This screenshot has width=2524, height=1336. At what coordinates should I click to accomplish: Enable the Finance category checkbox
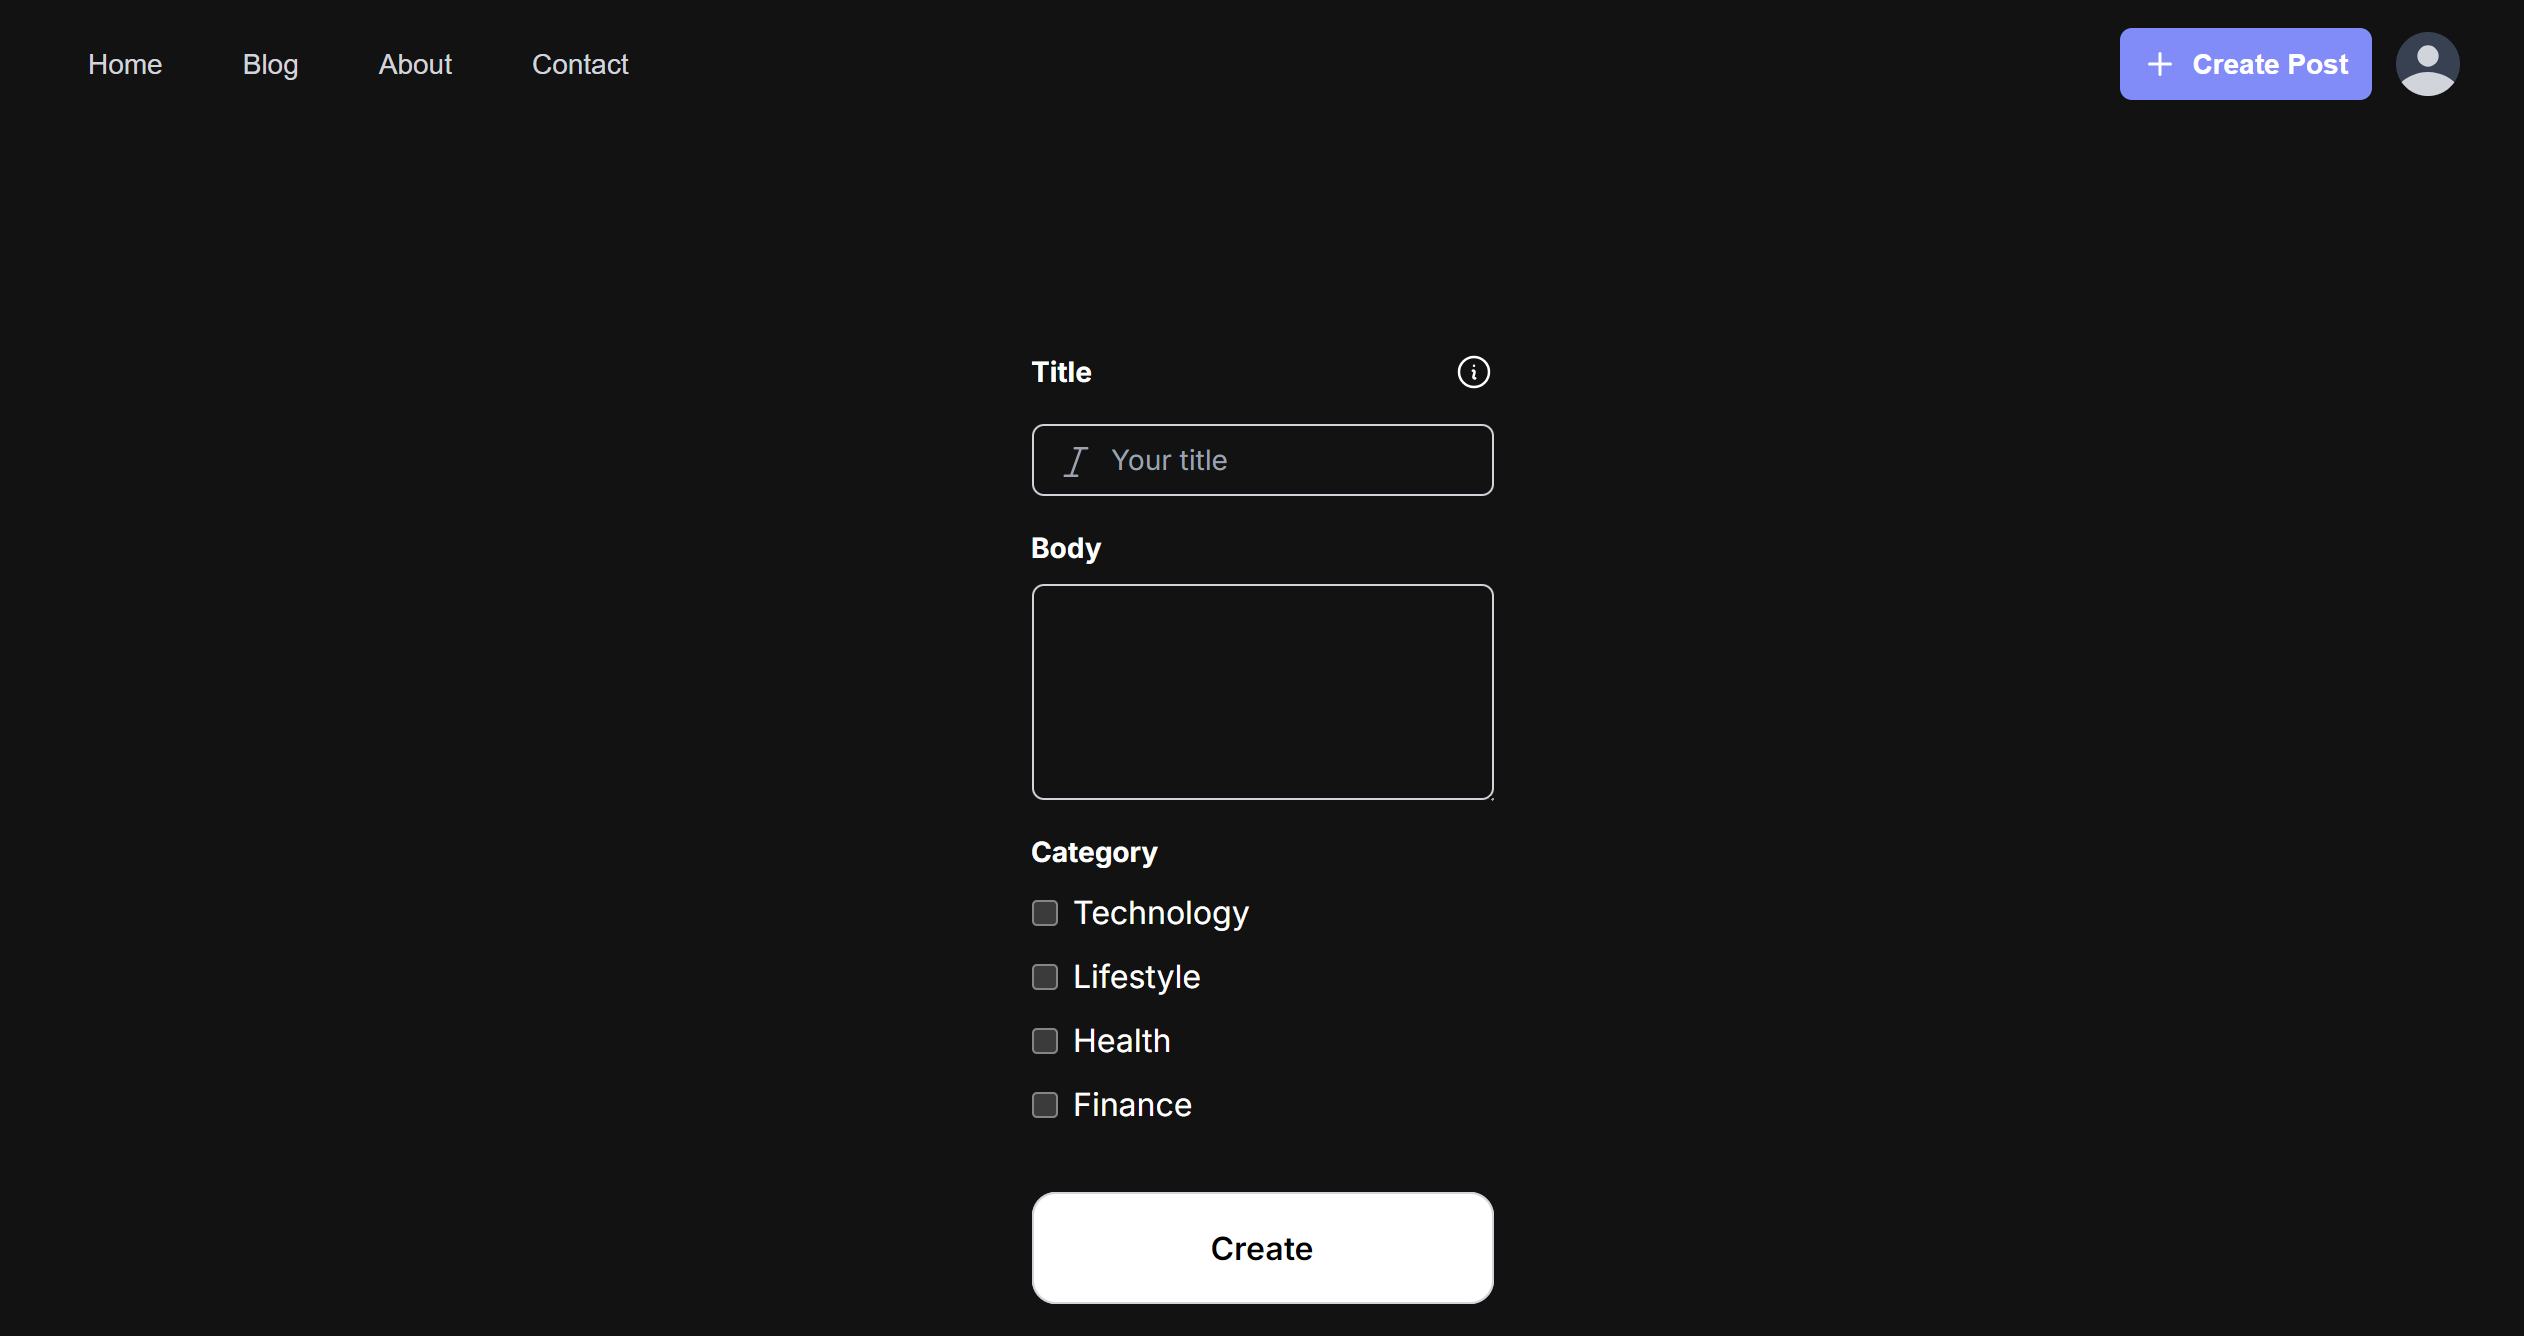tap(1045, 1104)
